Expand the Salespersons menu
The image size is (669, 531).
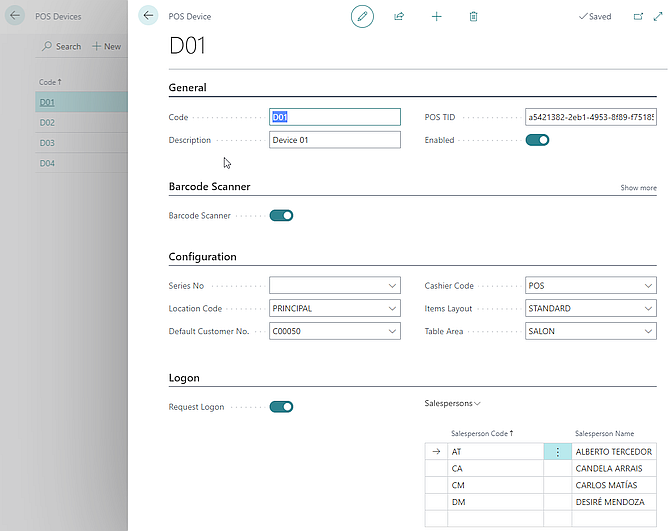(x=452, y=403)
